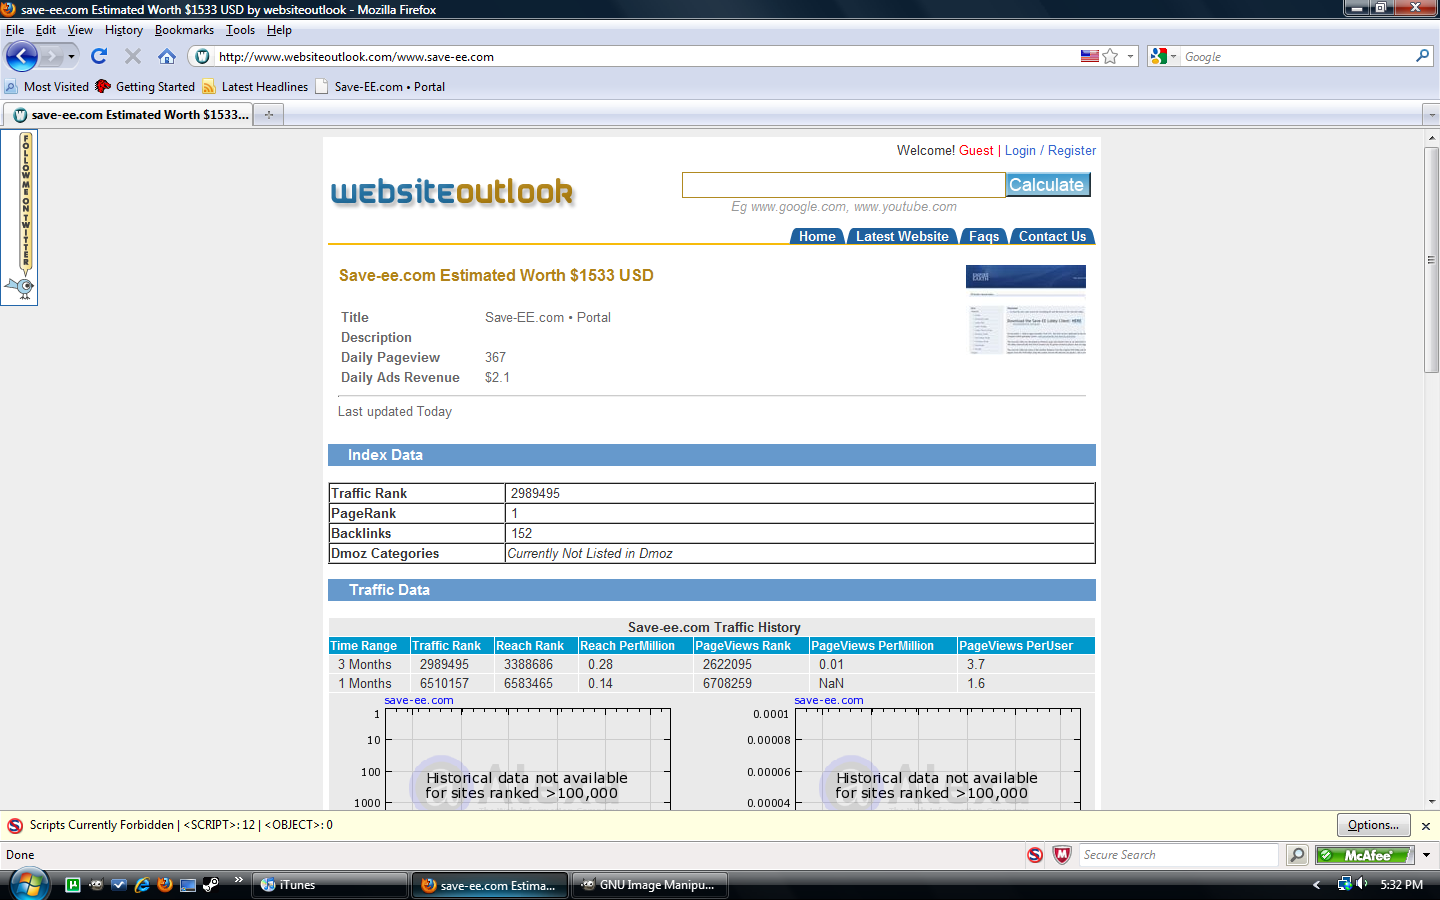Open the Bookmarks menu
This screenshot has width=1440, height=900.
click(184, 30)
